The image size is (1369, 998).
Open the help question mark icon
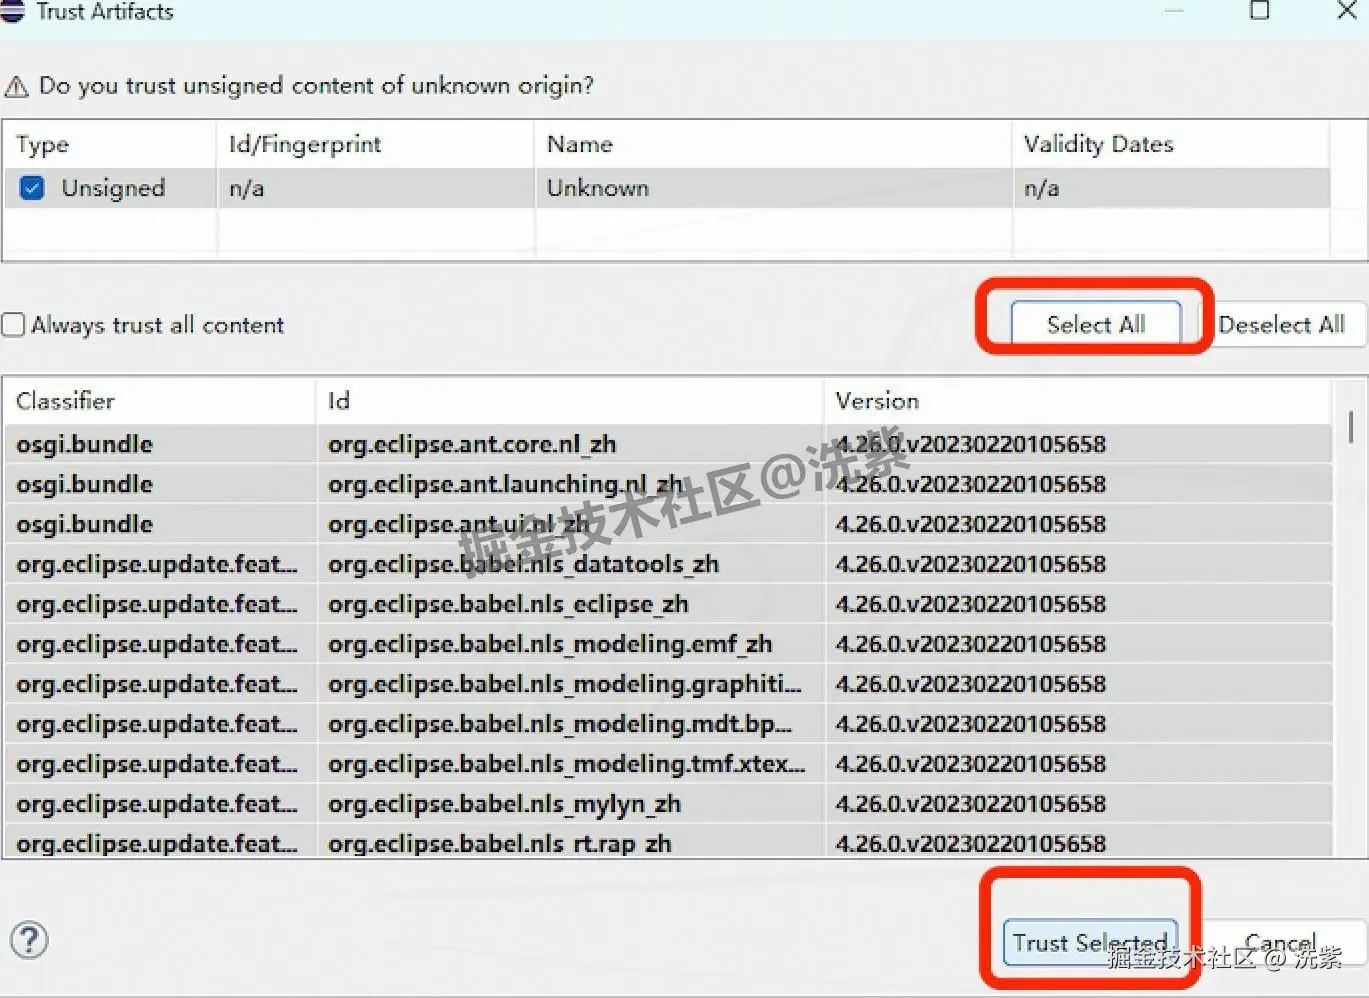point(29,940)
